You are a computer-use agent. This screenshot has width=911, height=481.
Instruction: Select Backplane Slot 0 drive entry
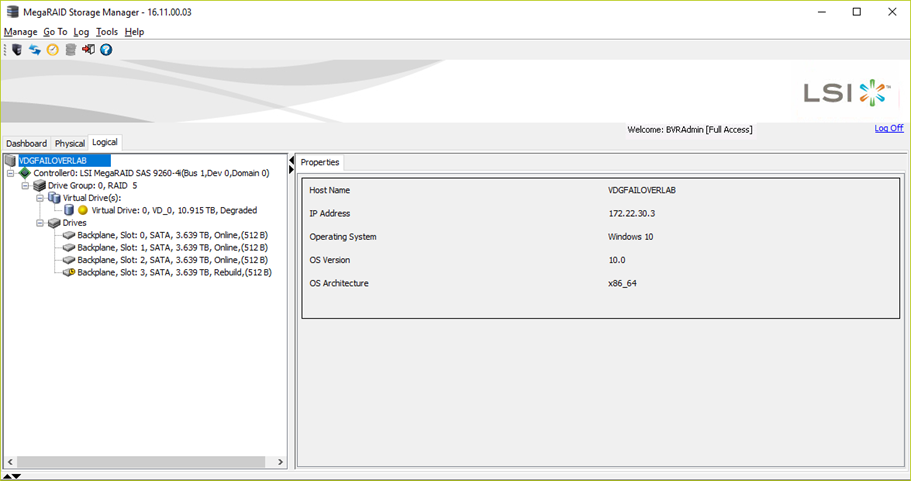coord(172,236)
